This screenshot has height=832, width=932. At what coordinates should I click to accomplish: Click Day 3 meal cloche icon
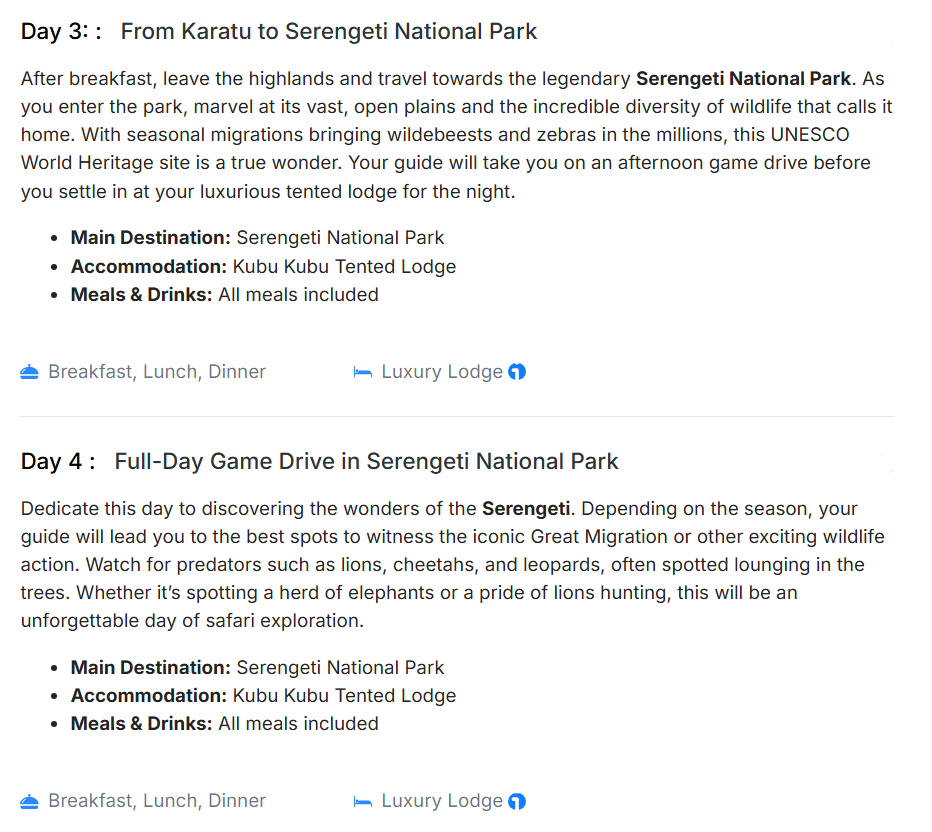click(x=29, y=372)
